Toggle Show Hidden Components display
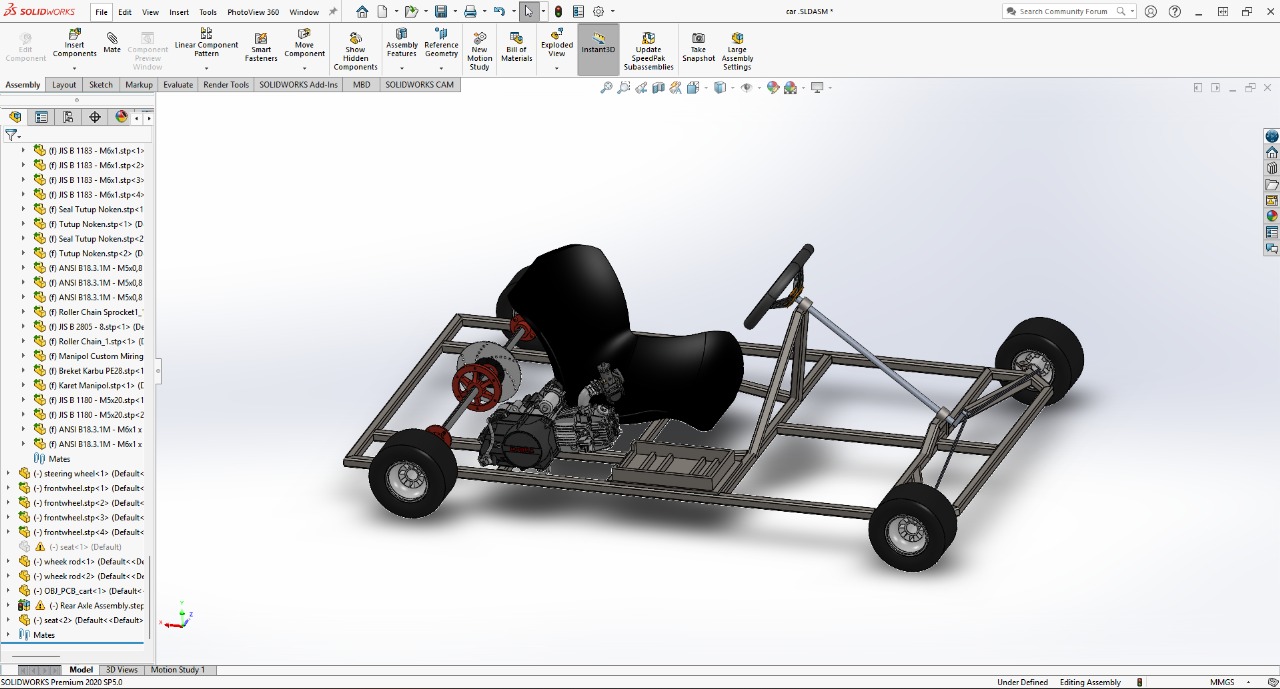Image resolution: width=1280 pixels, height=689 pixels. (x=355, y=43)
